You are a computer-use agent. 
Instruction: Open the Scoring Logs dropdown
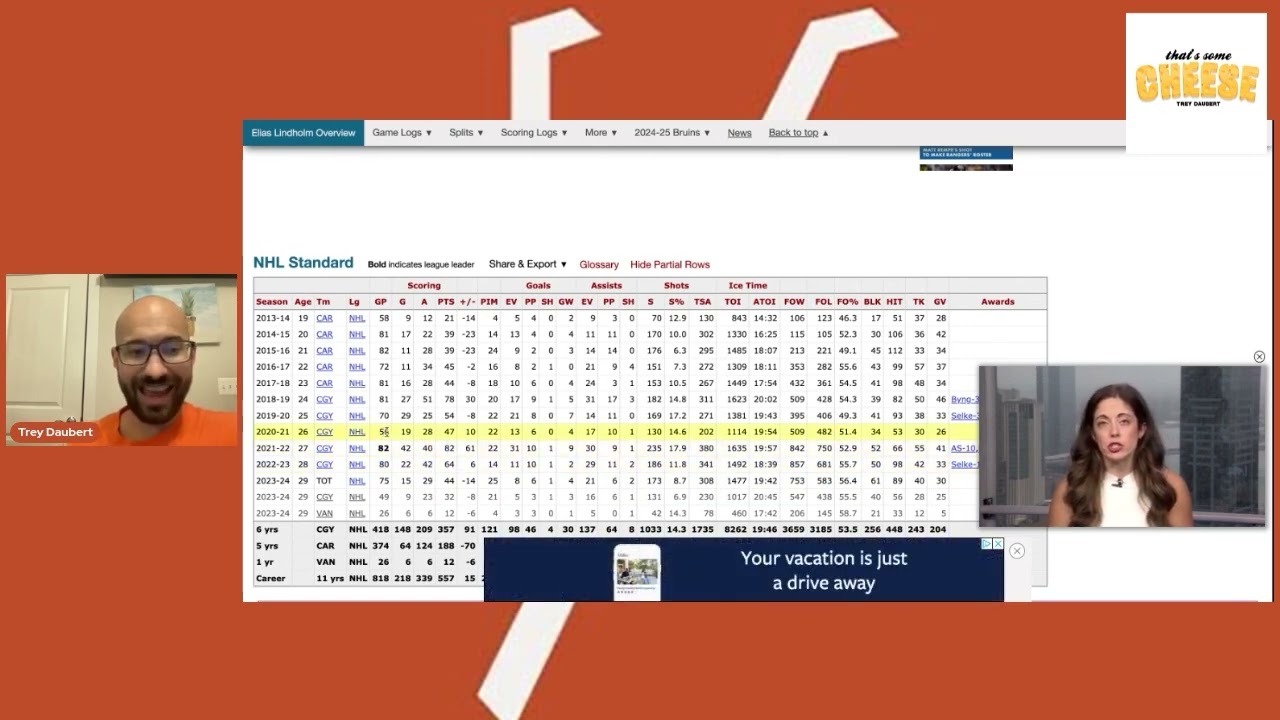coord(534,133)
